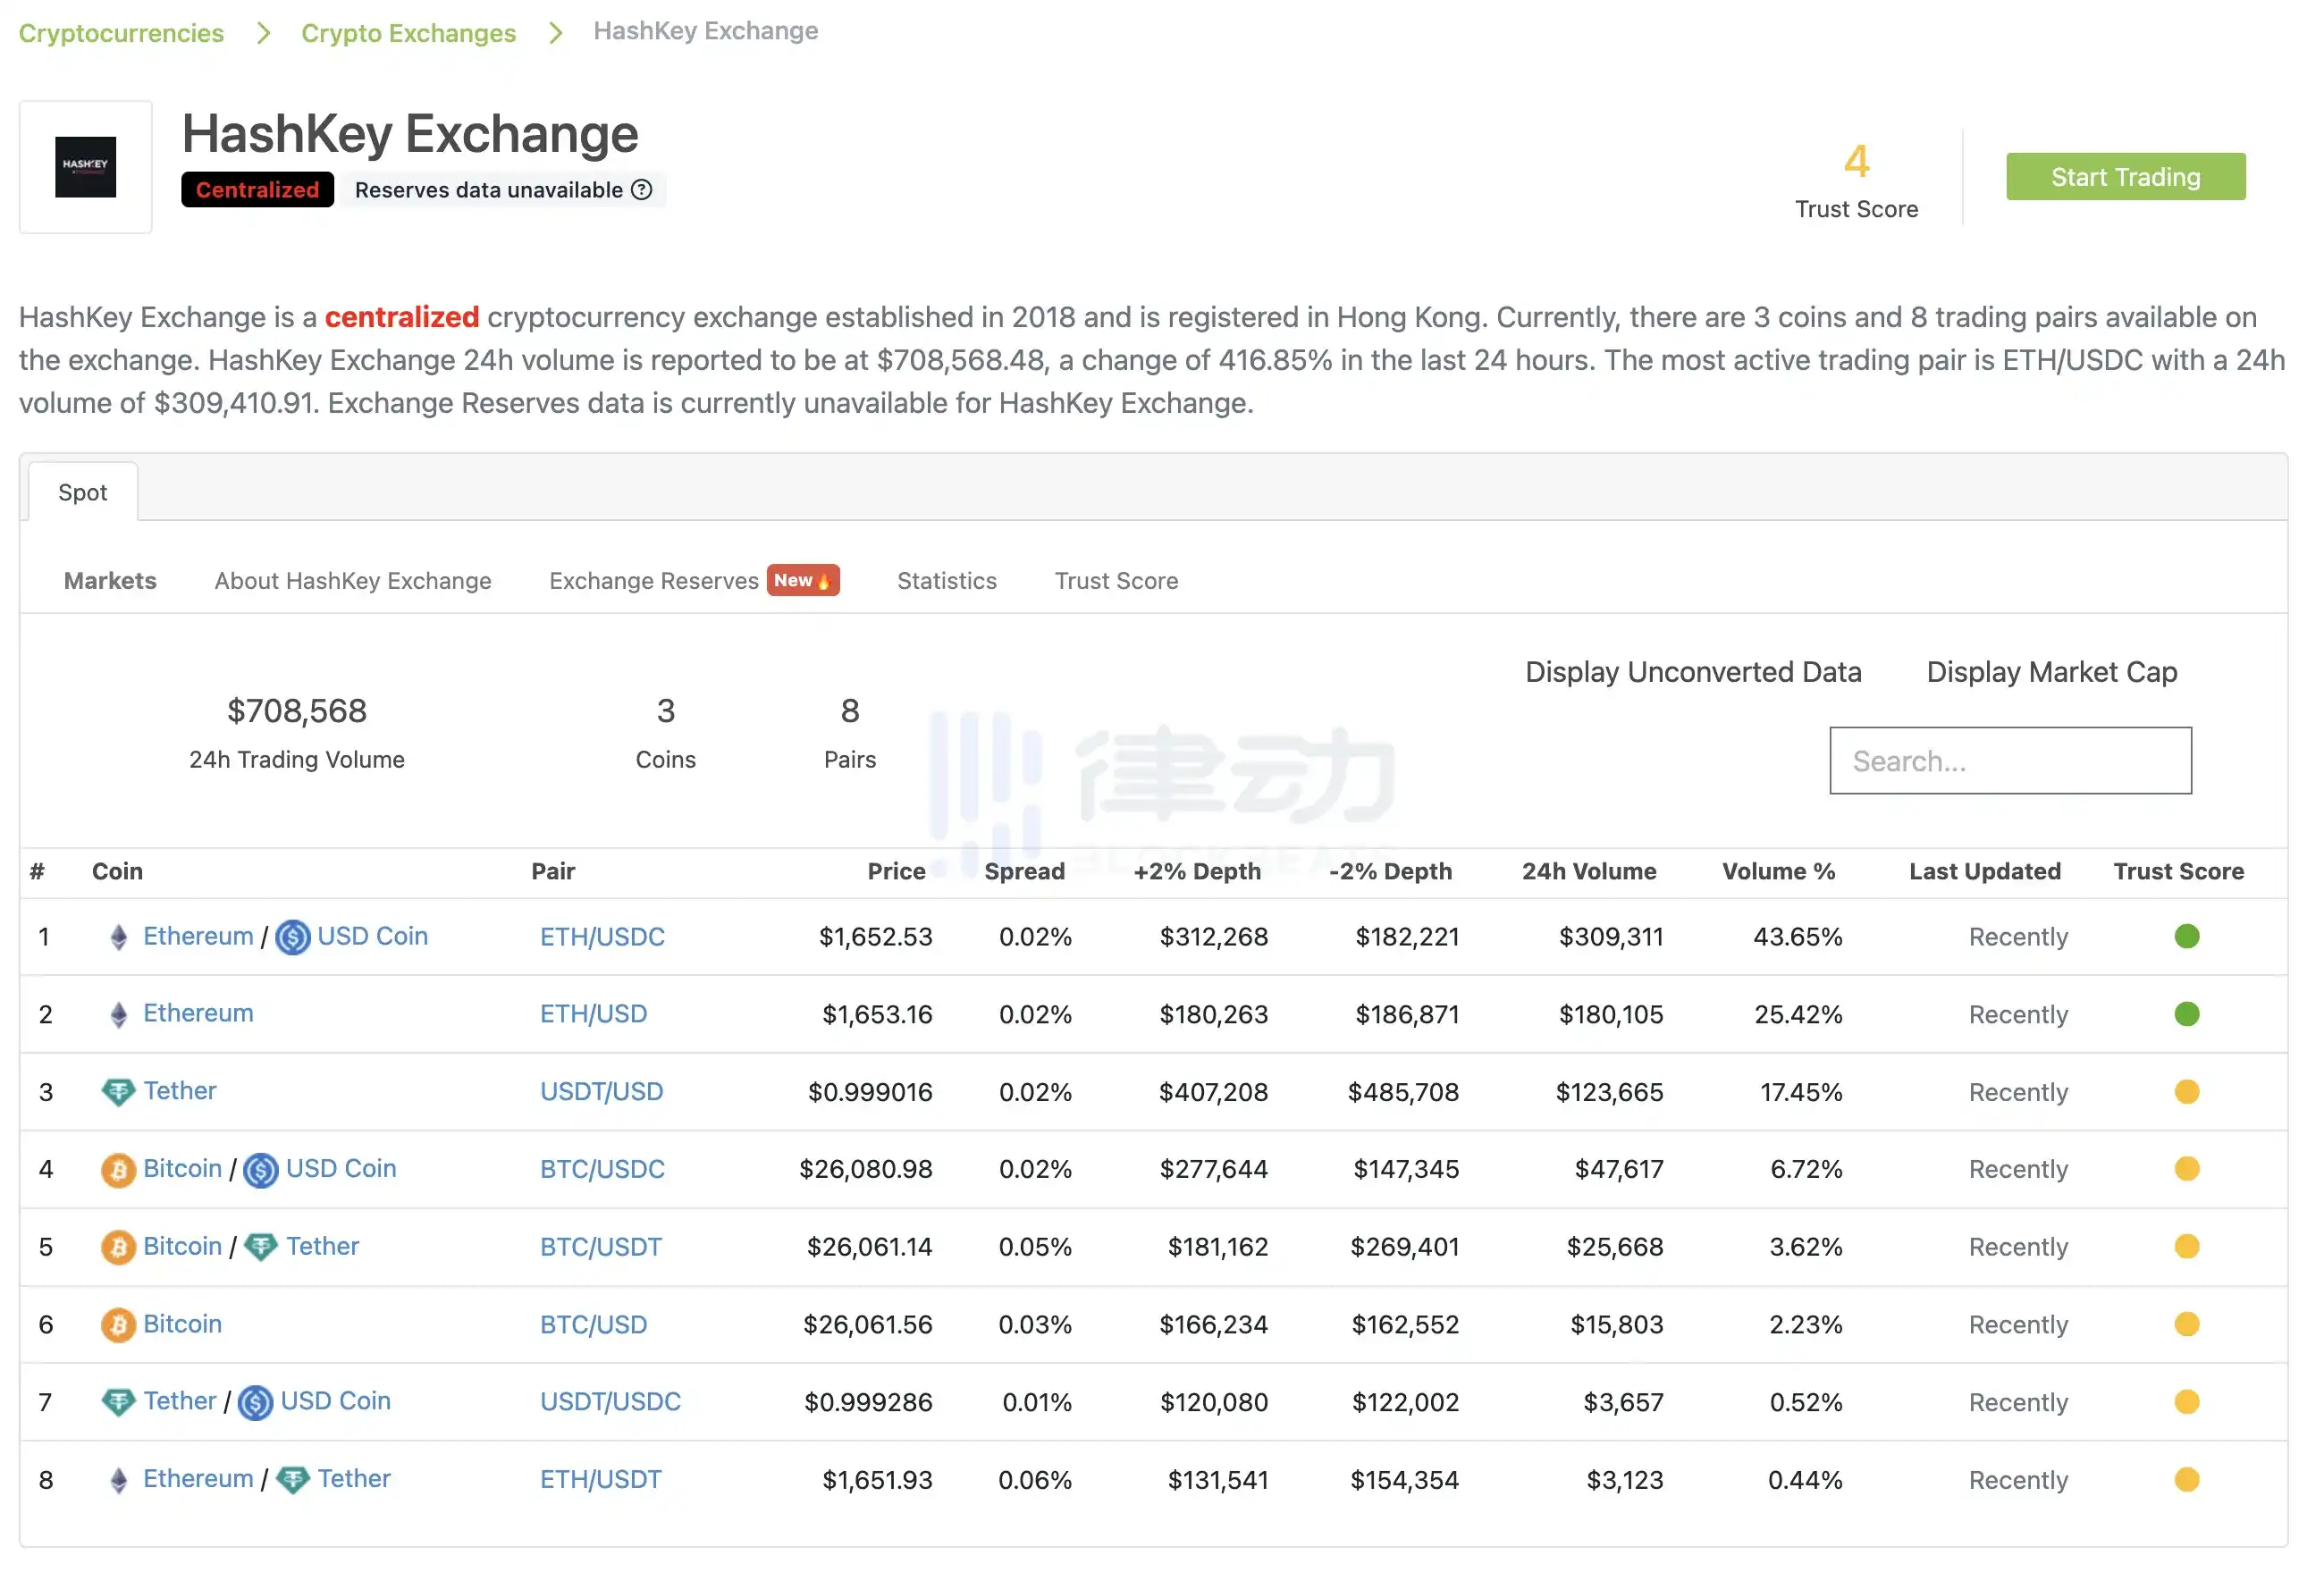Open Bitcoin coin link in row 6
This screenshot has height=1589, width=2324.
tap(182, 1324)
